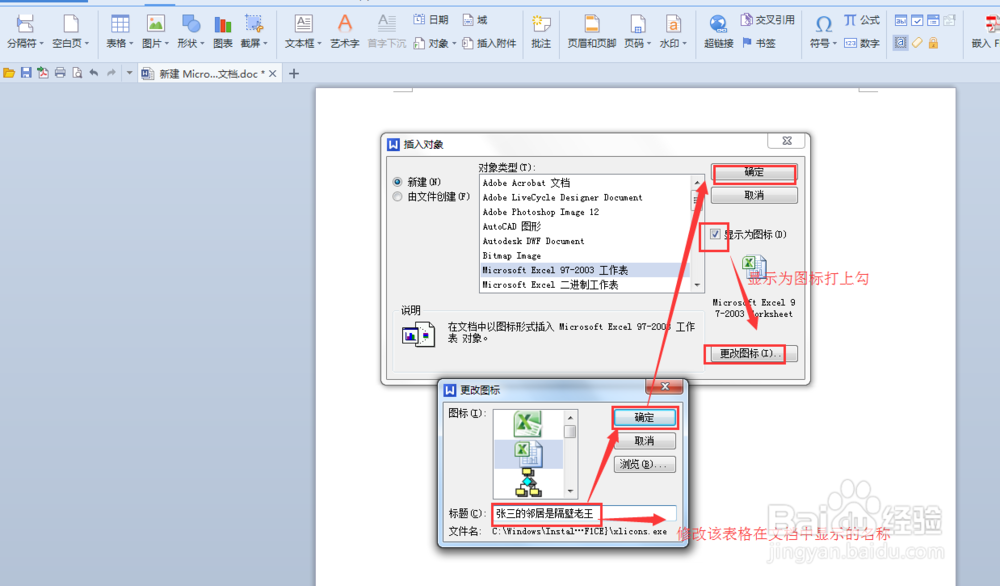Toggle the 显示为图标 checkbox
1000x586 pixels.
click(715, 234)
